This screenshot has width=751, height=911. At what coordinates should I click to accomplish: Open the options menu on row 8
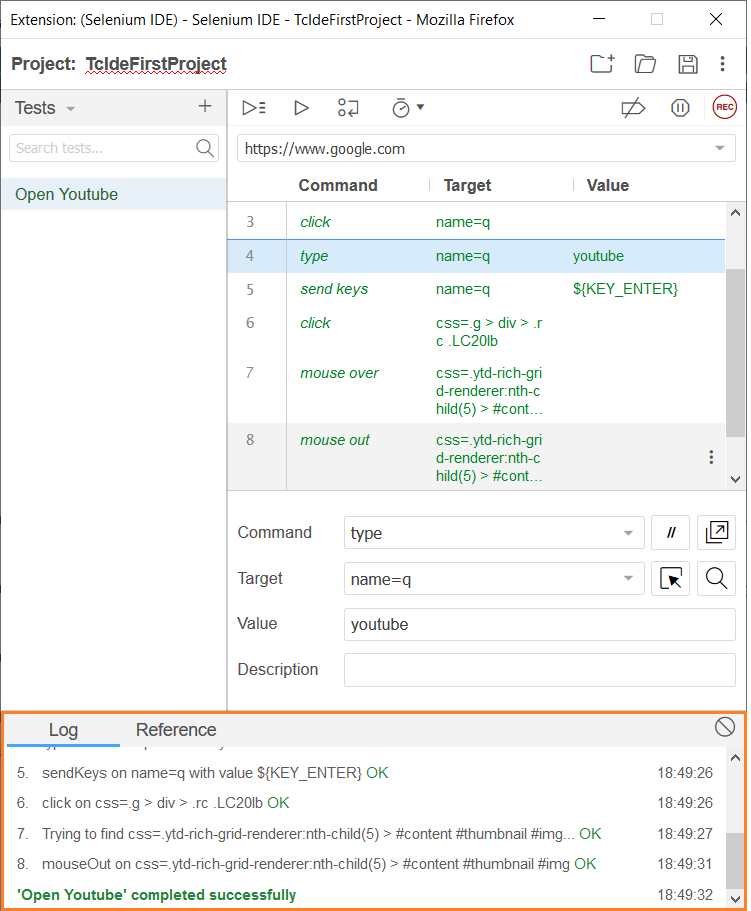pyautogui.click(x=711, y=457)
